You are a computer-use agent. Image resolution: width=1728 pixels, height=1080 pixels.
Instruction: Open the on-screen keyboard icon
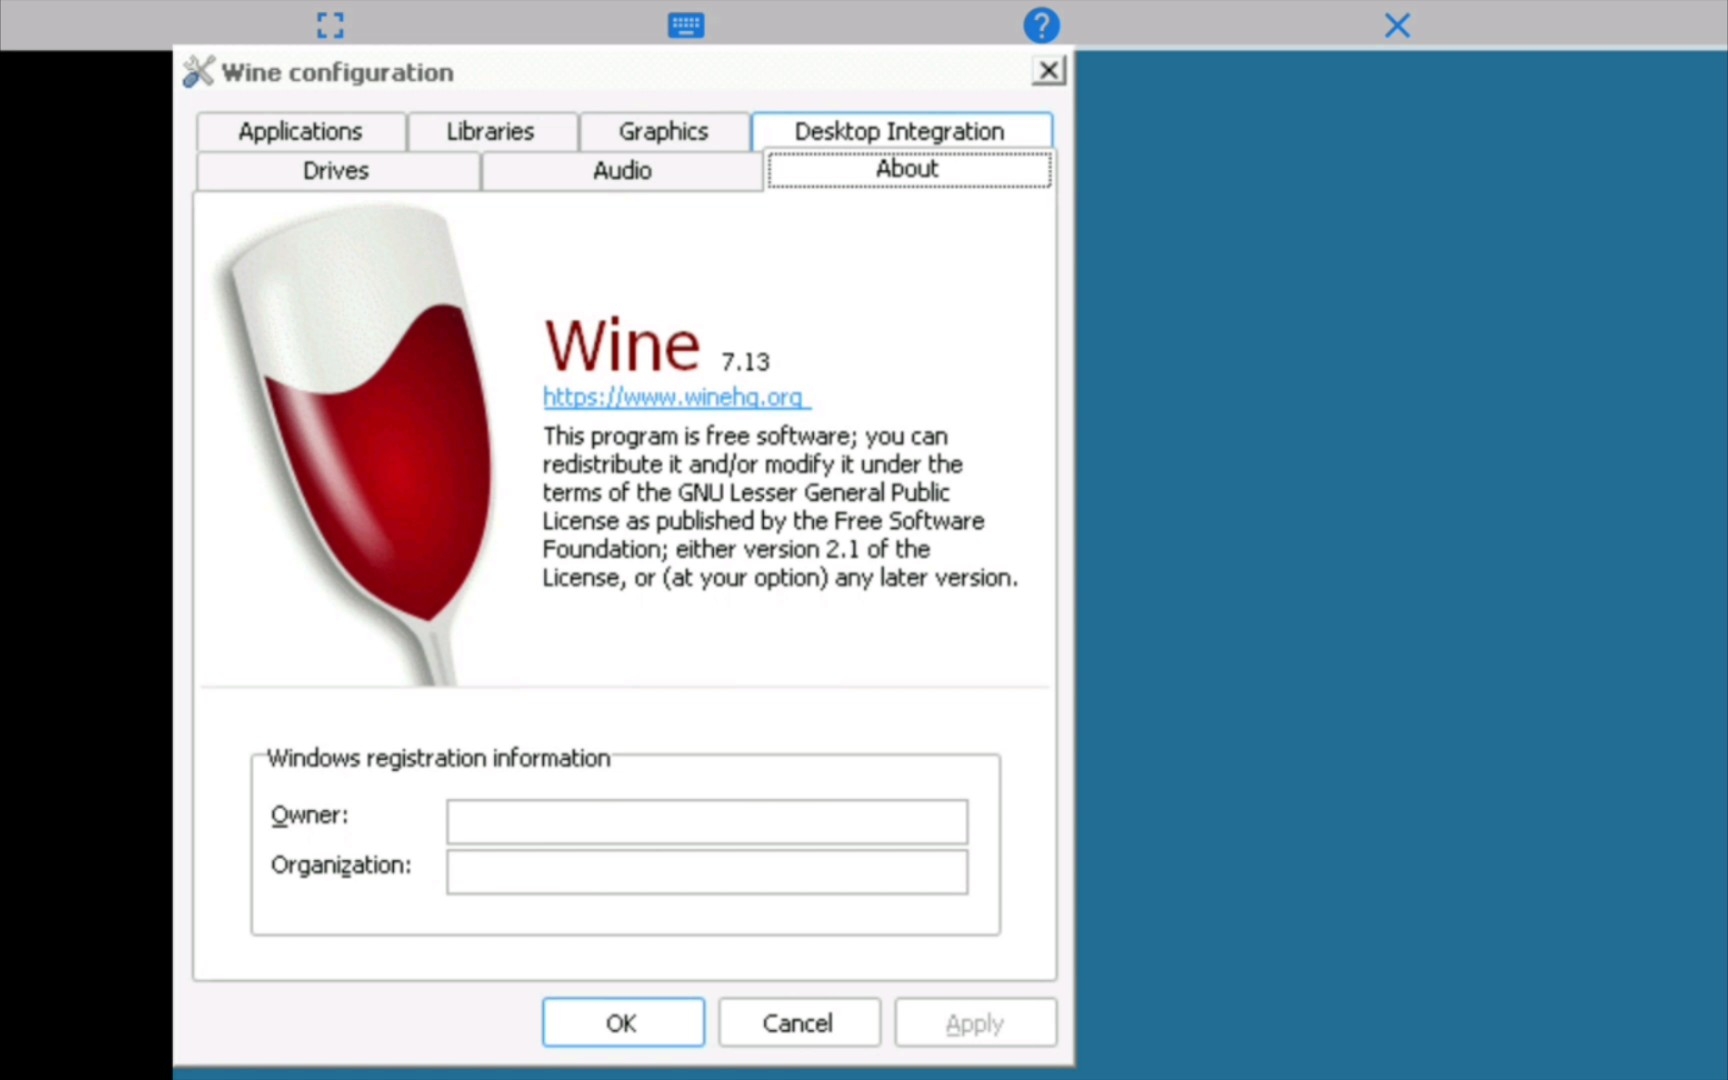click(x=686, y=25)
